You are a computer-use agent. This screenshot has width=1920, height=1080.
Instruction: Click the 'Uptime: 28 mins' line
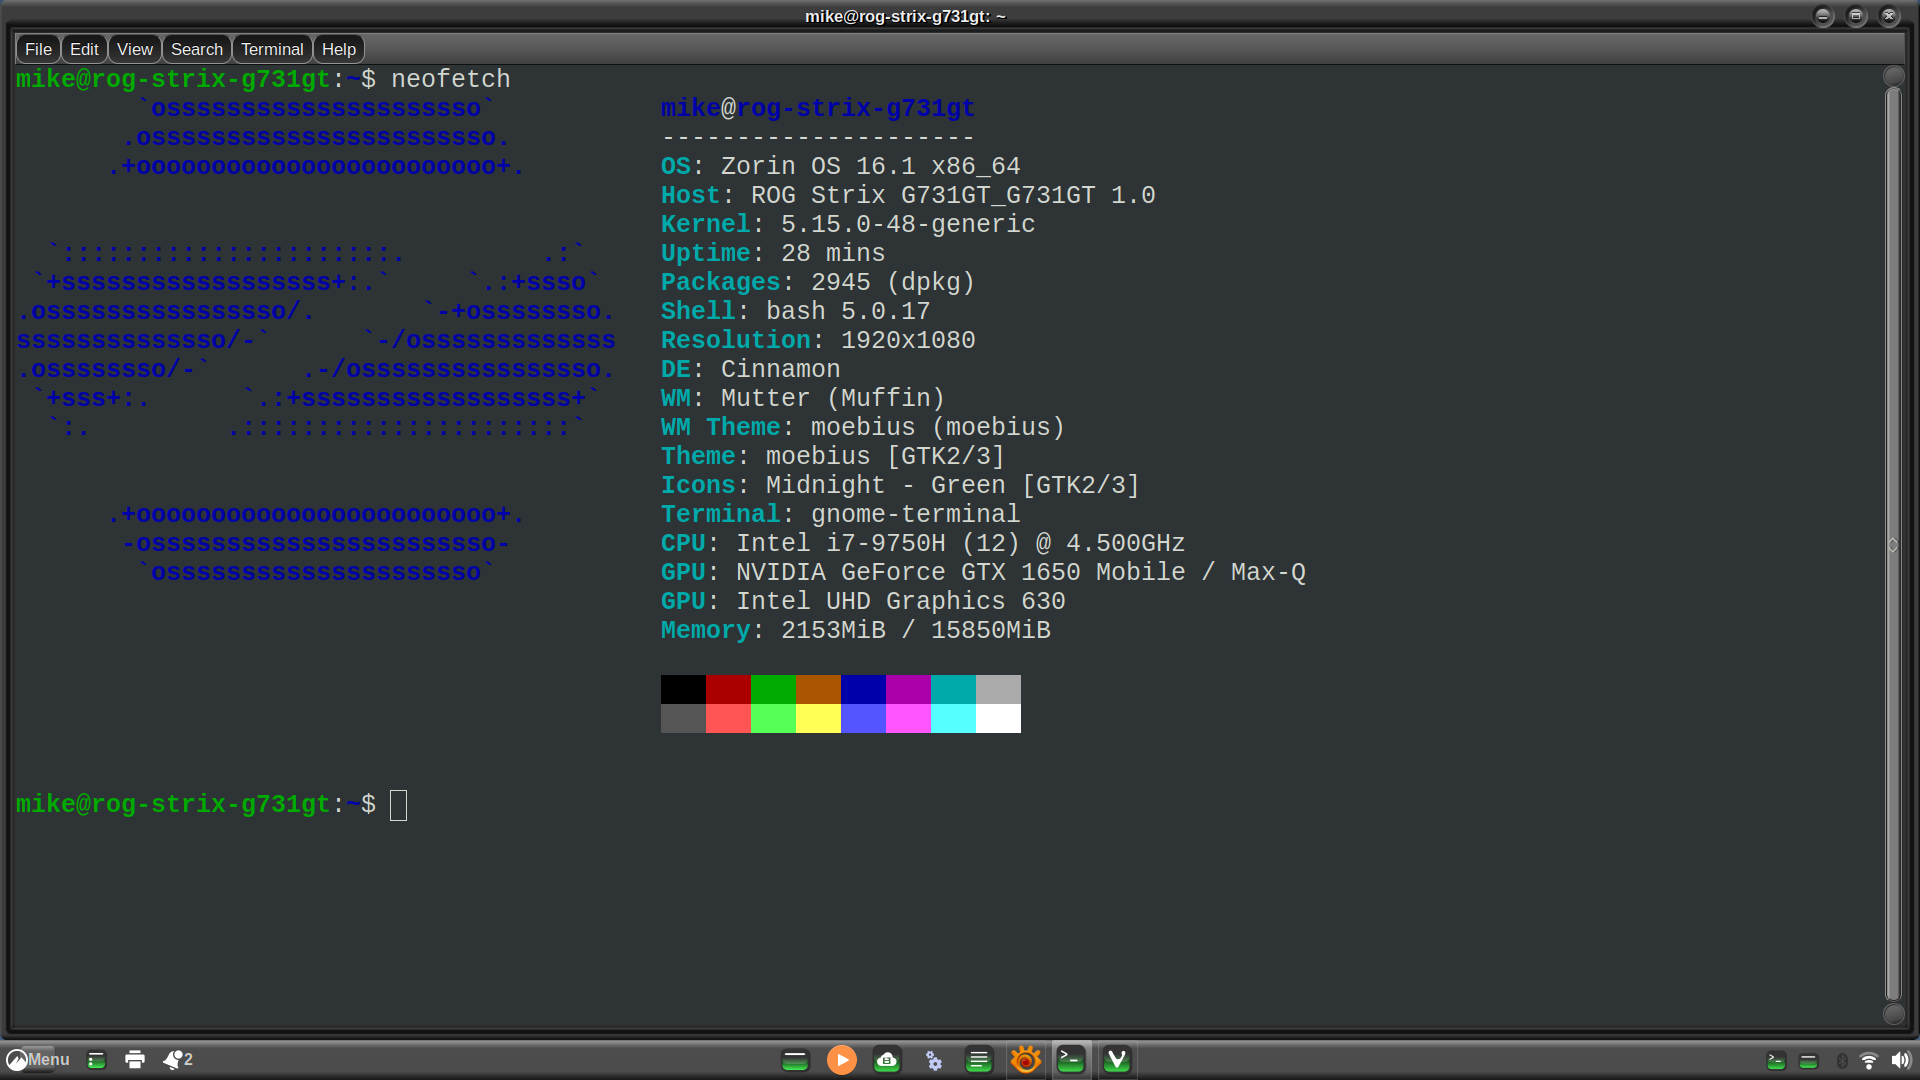(x=773, y=254)
